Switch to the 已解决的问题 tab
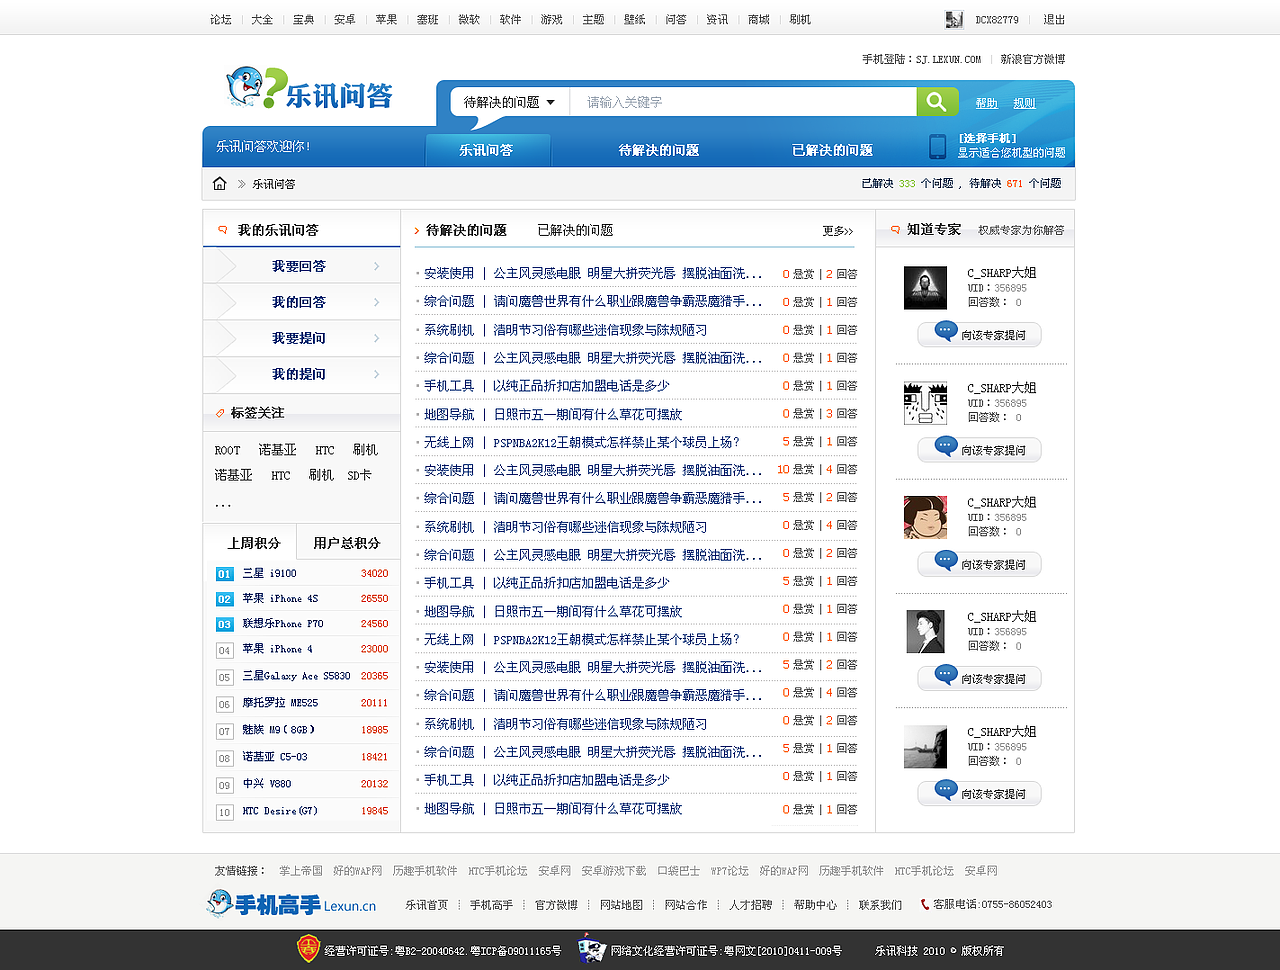The width and height of the screenshot is (1280, 970). 576,229
